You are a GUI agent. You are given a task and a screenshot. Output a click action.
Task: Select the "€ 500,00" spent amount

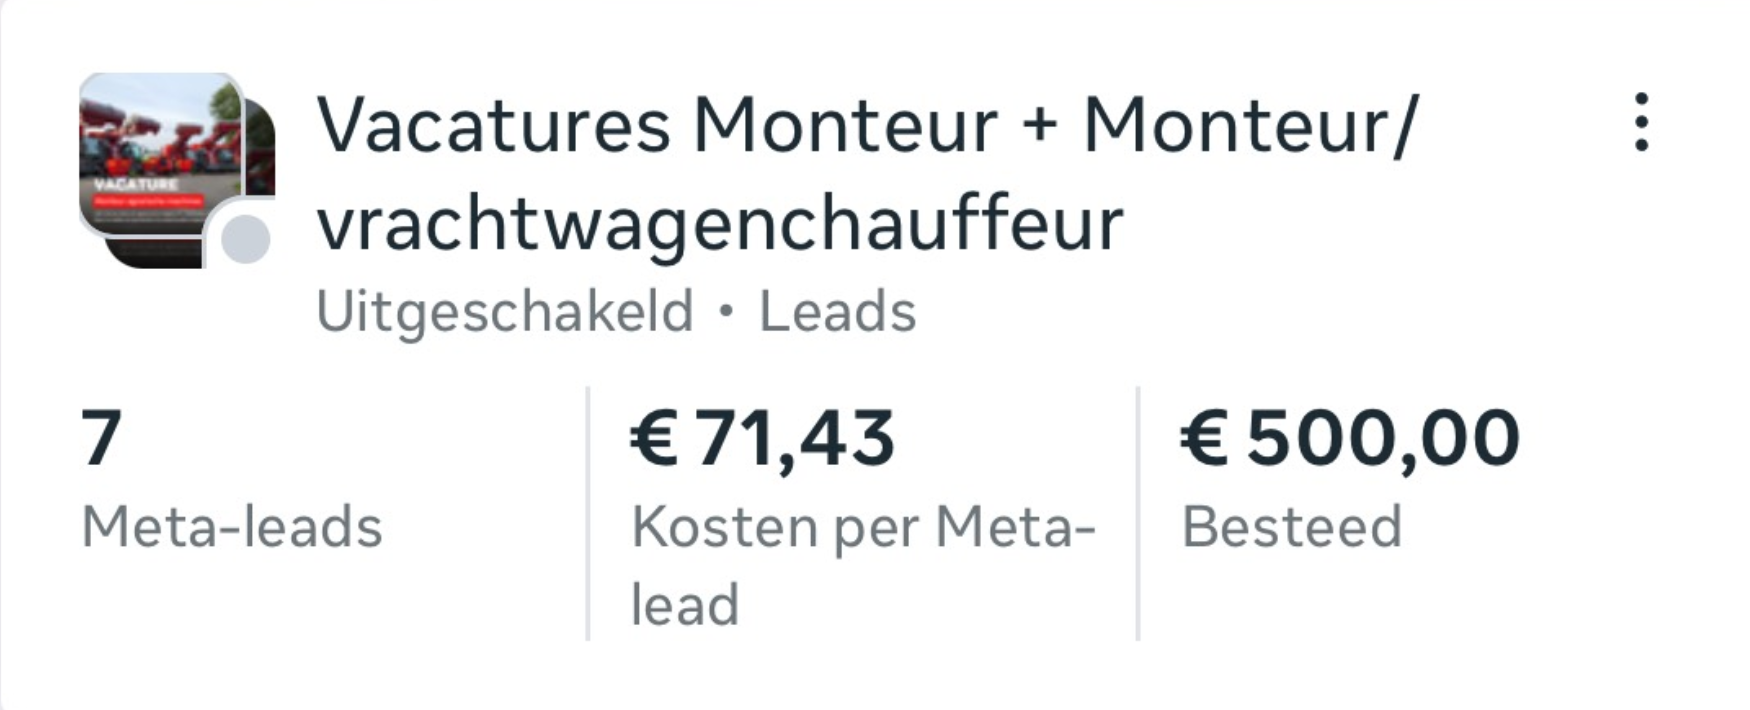coord(1350,438)
